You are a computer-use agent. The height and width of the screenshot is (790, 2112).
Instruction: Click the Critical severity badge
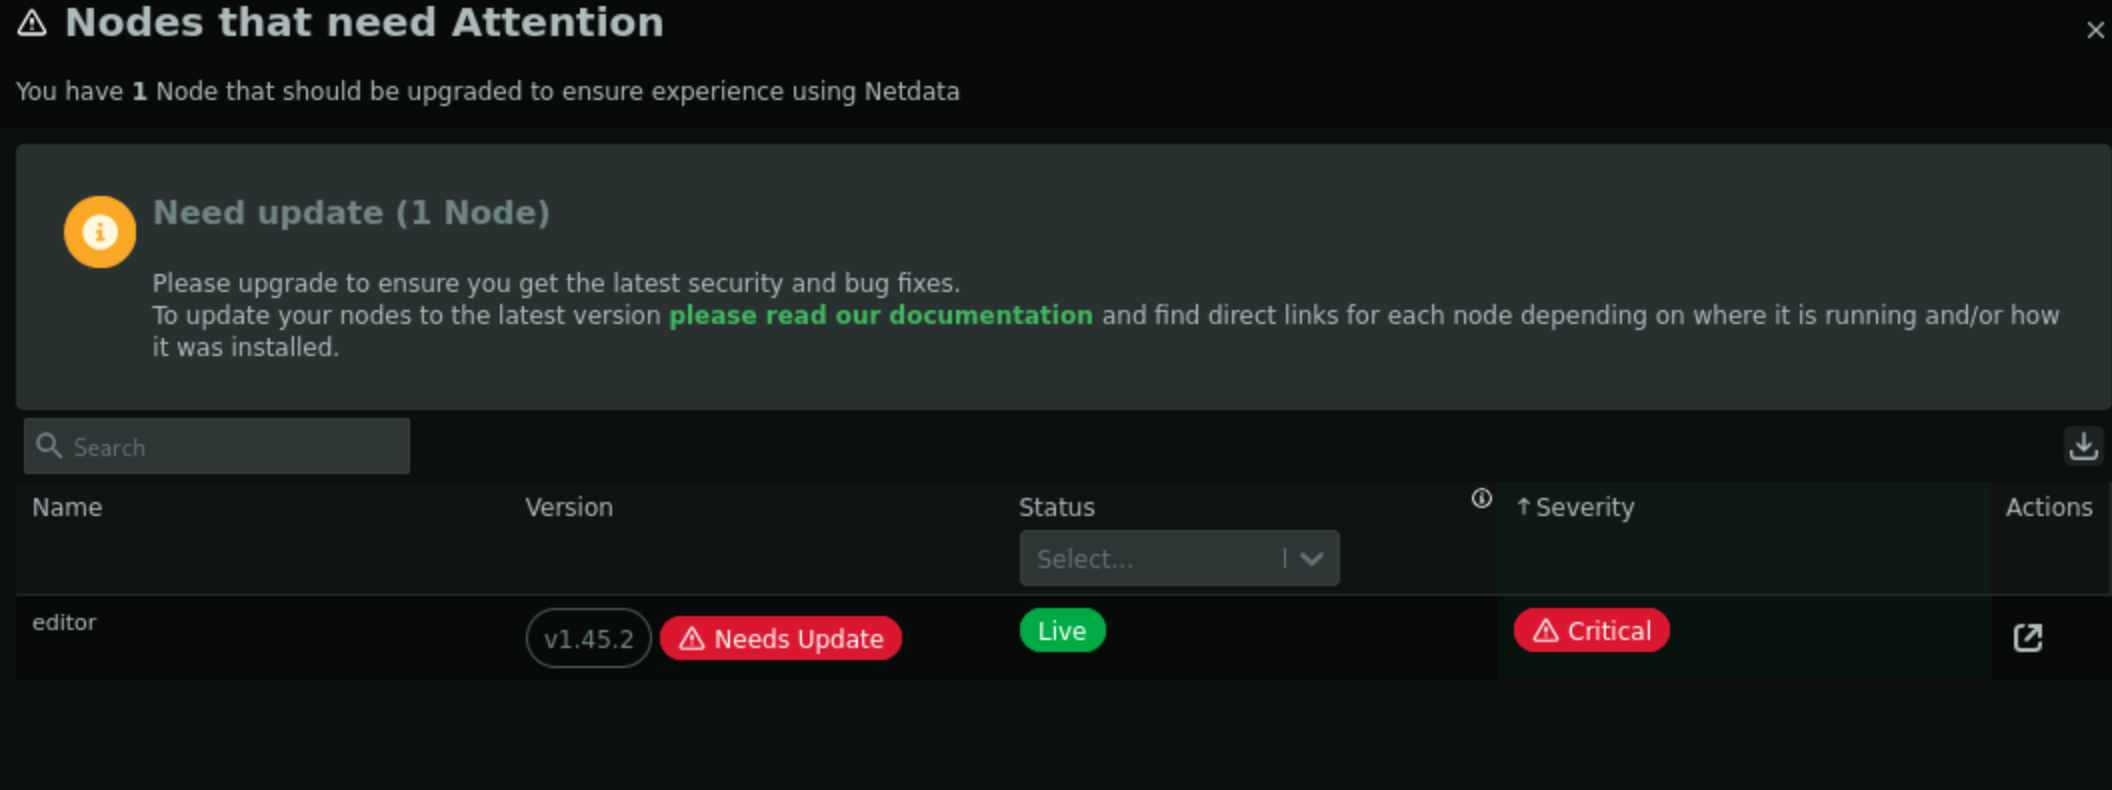[1591, 631]
